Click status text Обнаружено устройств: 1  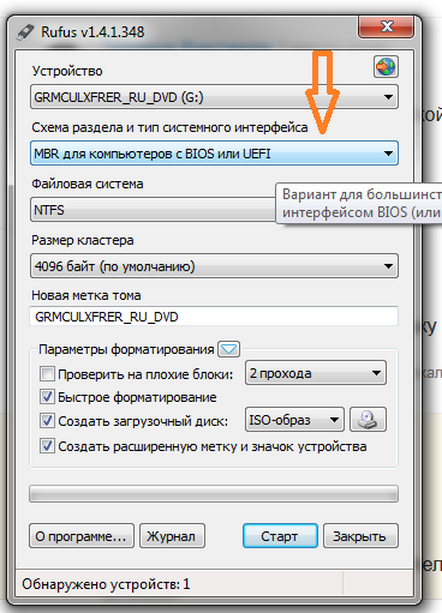coord(106,584)
